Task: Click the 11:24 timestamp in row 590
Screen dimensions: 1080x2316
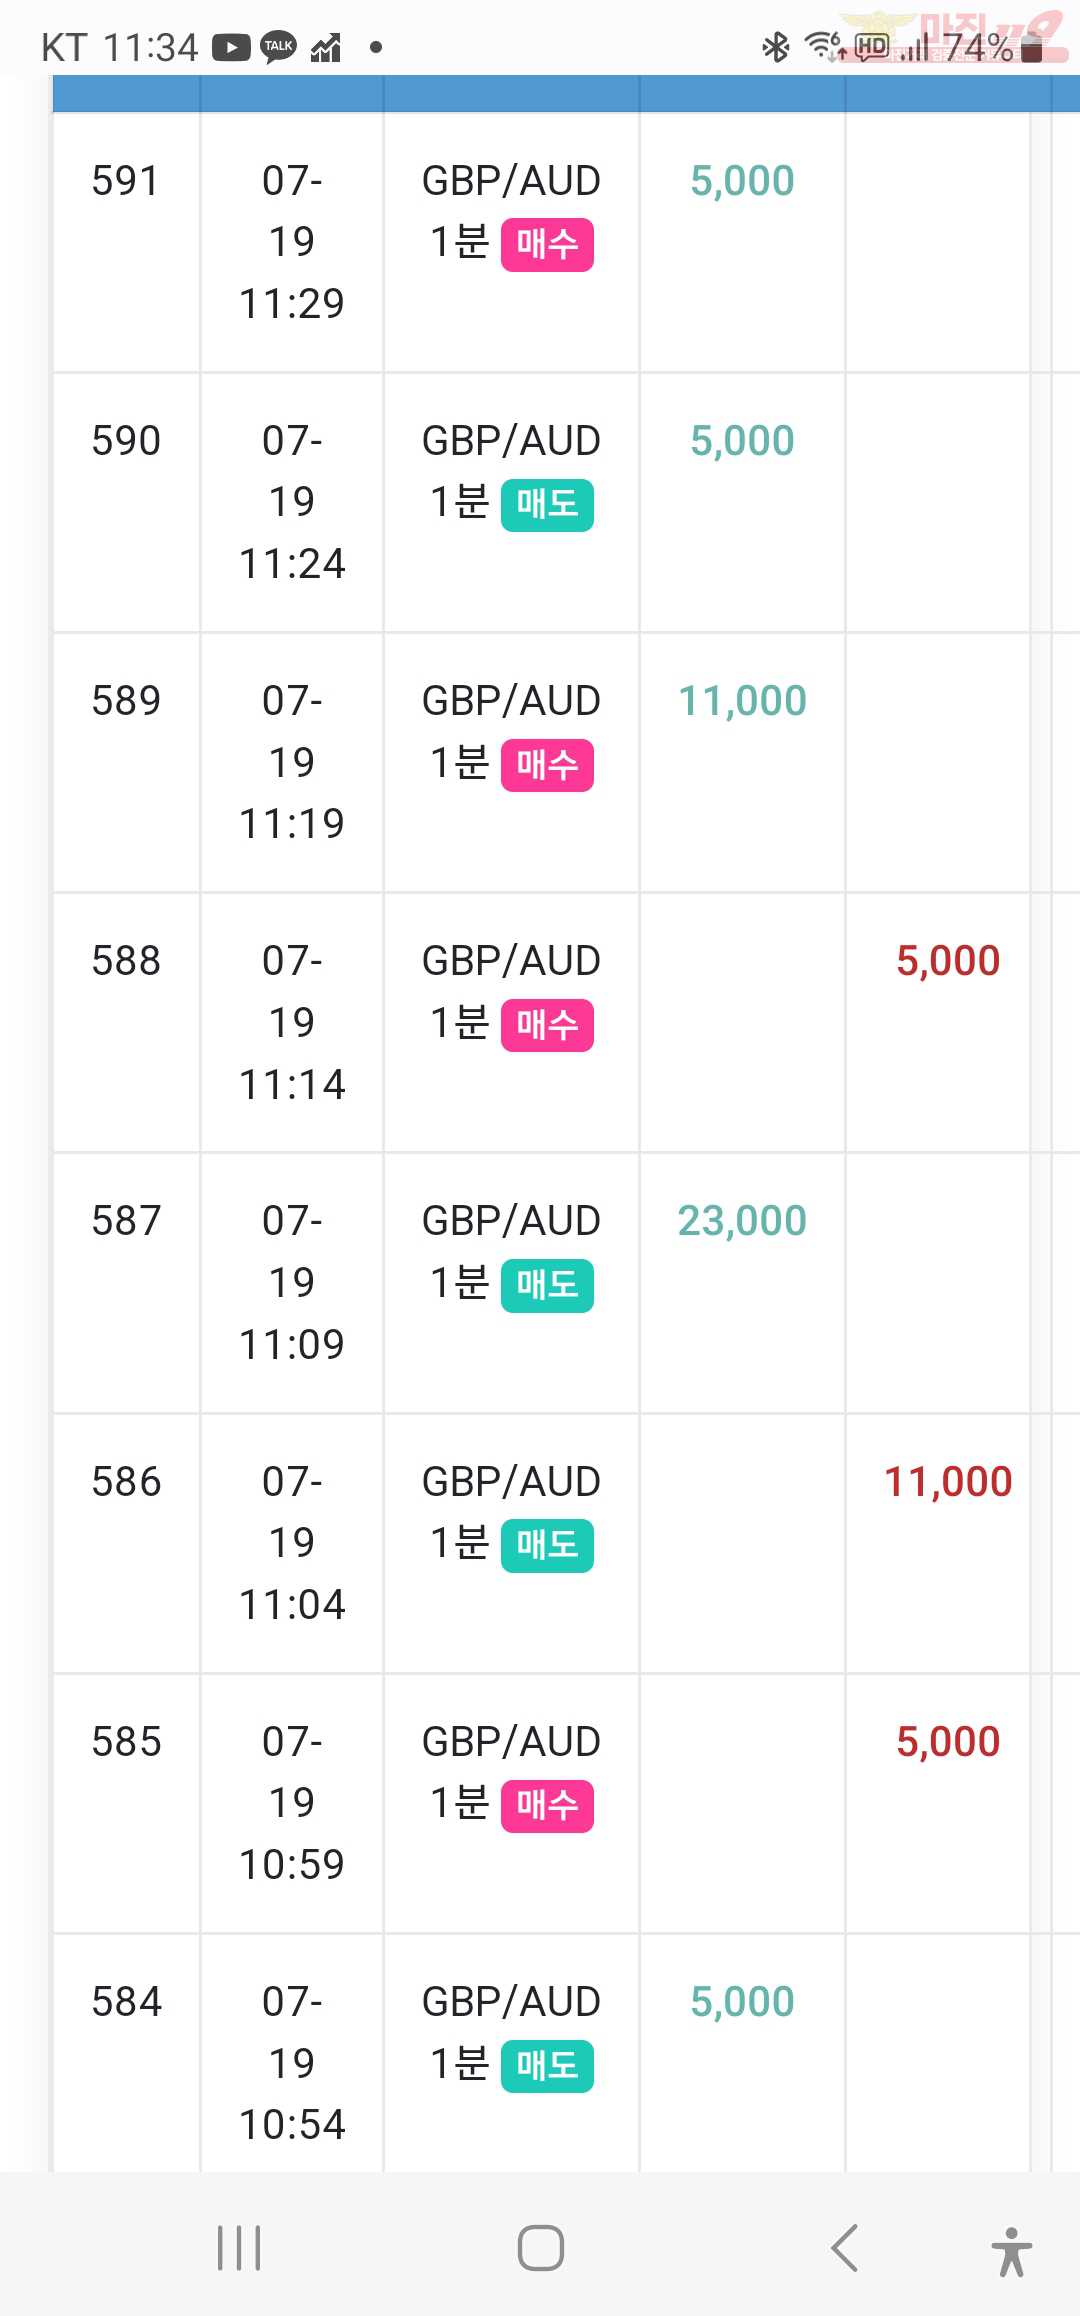Action: click(x=292, y=564)
